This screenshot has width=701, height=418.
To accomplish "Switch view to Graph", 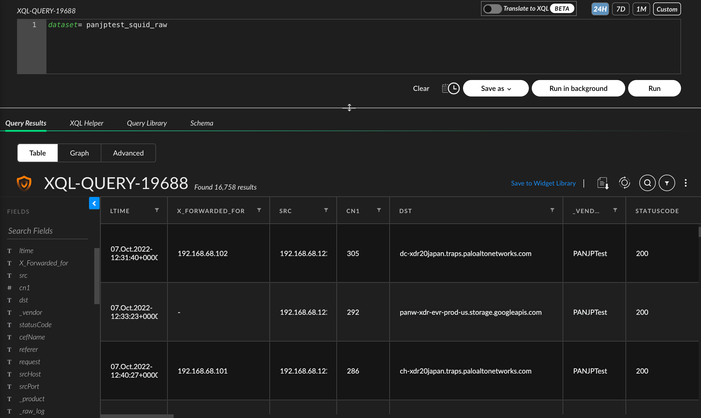I will pos(79,153).
